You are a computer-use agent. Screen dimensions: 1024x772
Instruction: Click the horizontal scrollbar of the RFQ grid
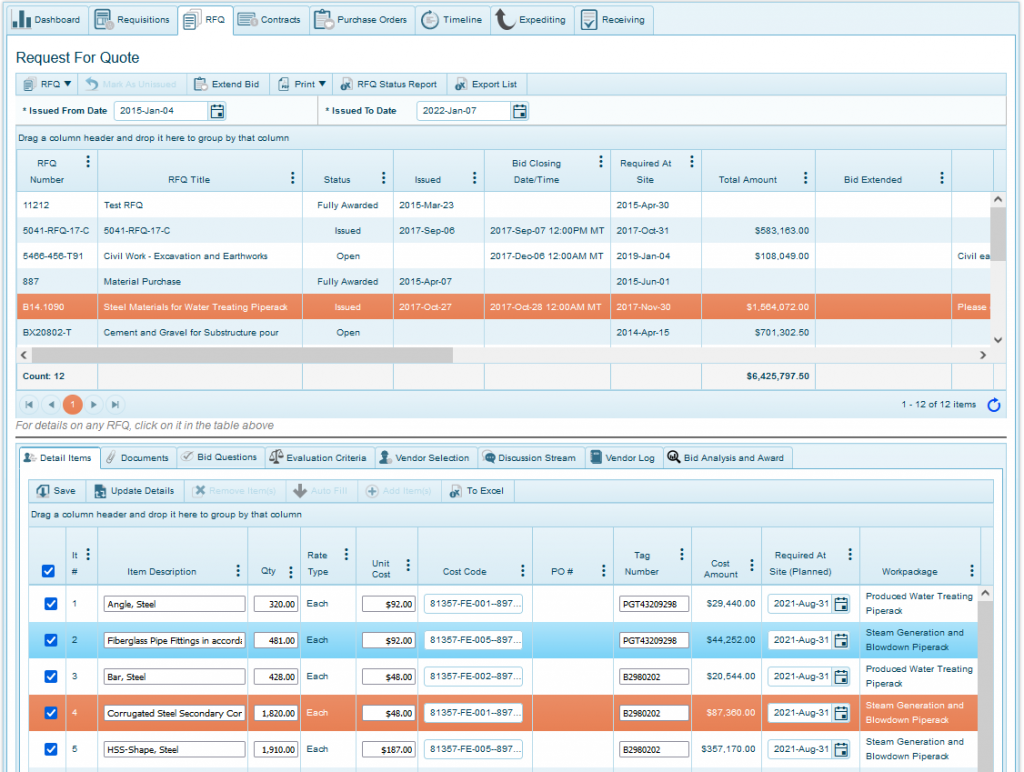240,355
